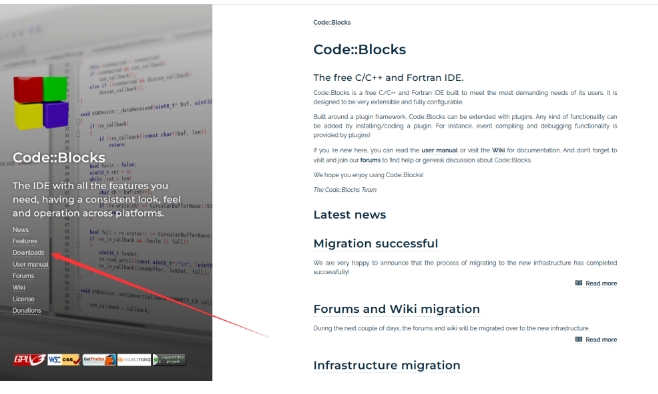Screen dimensions: 658x394
Task: Click the Support this project badge
Action: (169, 360)
